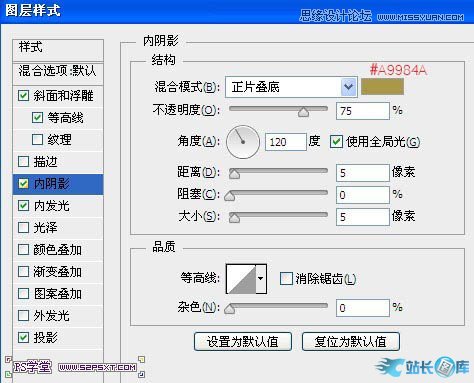Uncheck the 投影 checkbox
The height and width of the screenshot is (383, 474).
click(23, 337)
